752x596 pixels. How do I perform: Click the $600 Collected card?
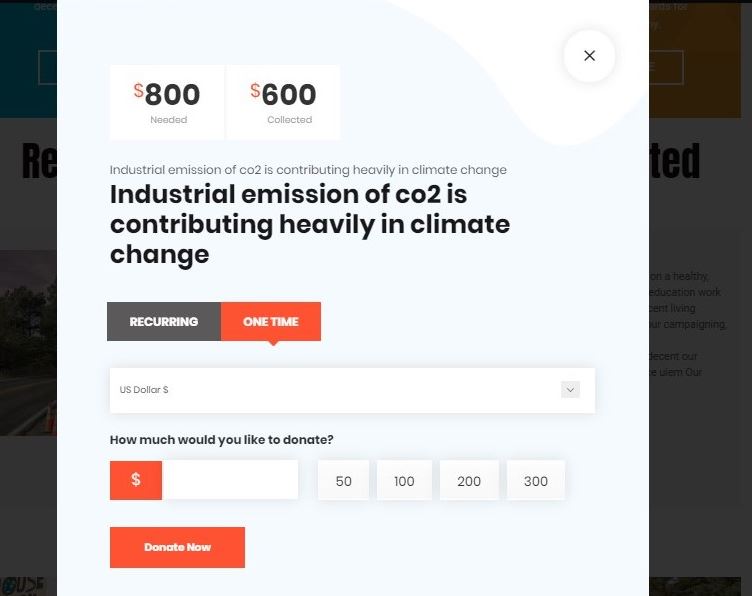[x=283, y=103]
